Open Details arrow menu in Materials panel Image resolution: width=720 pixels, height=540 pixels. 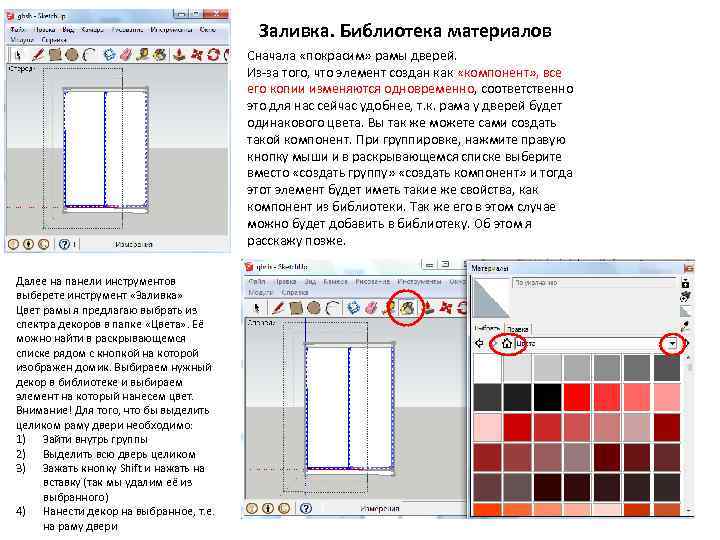coord(687,343)
